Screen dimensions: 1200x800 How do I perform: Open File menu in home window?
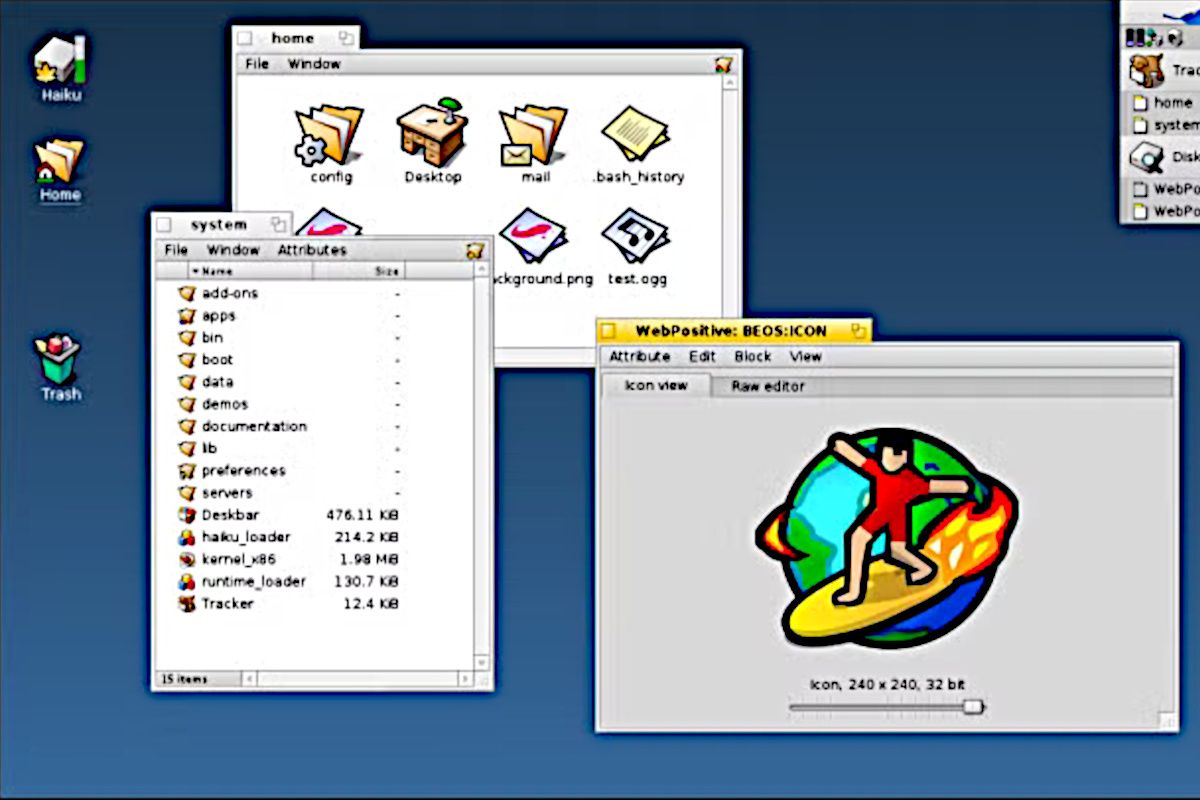257,64
